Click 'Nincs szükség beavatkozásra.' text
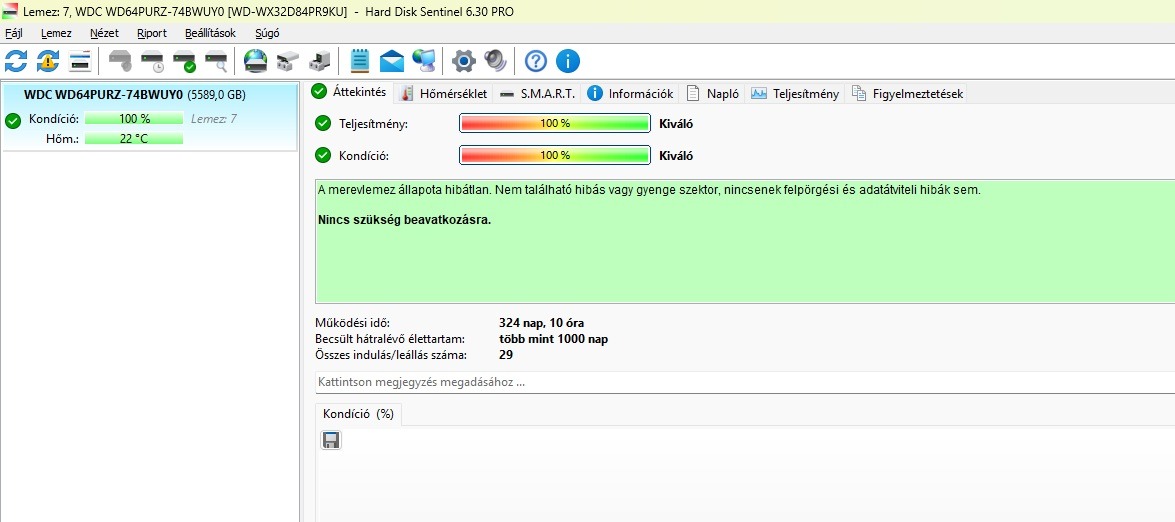1175x522 pixels. [x=405, y=220]
